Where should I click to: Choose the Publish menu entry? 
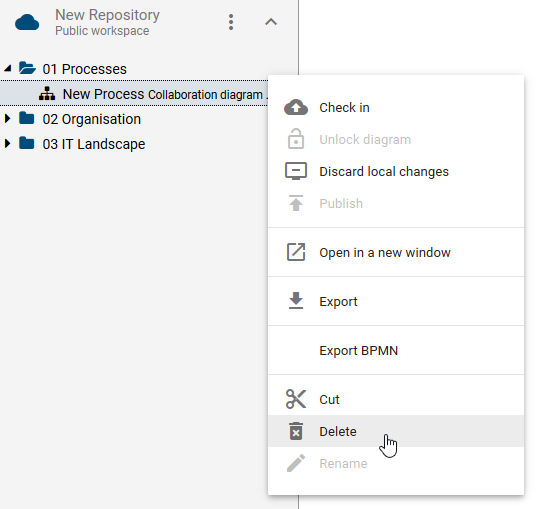[396, 203]
